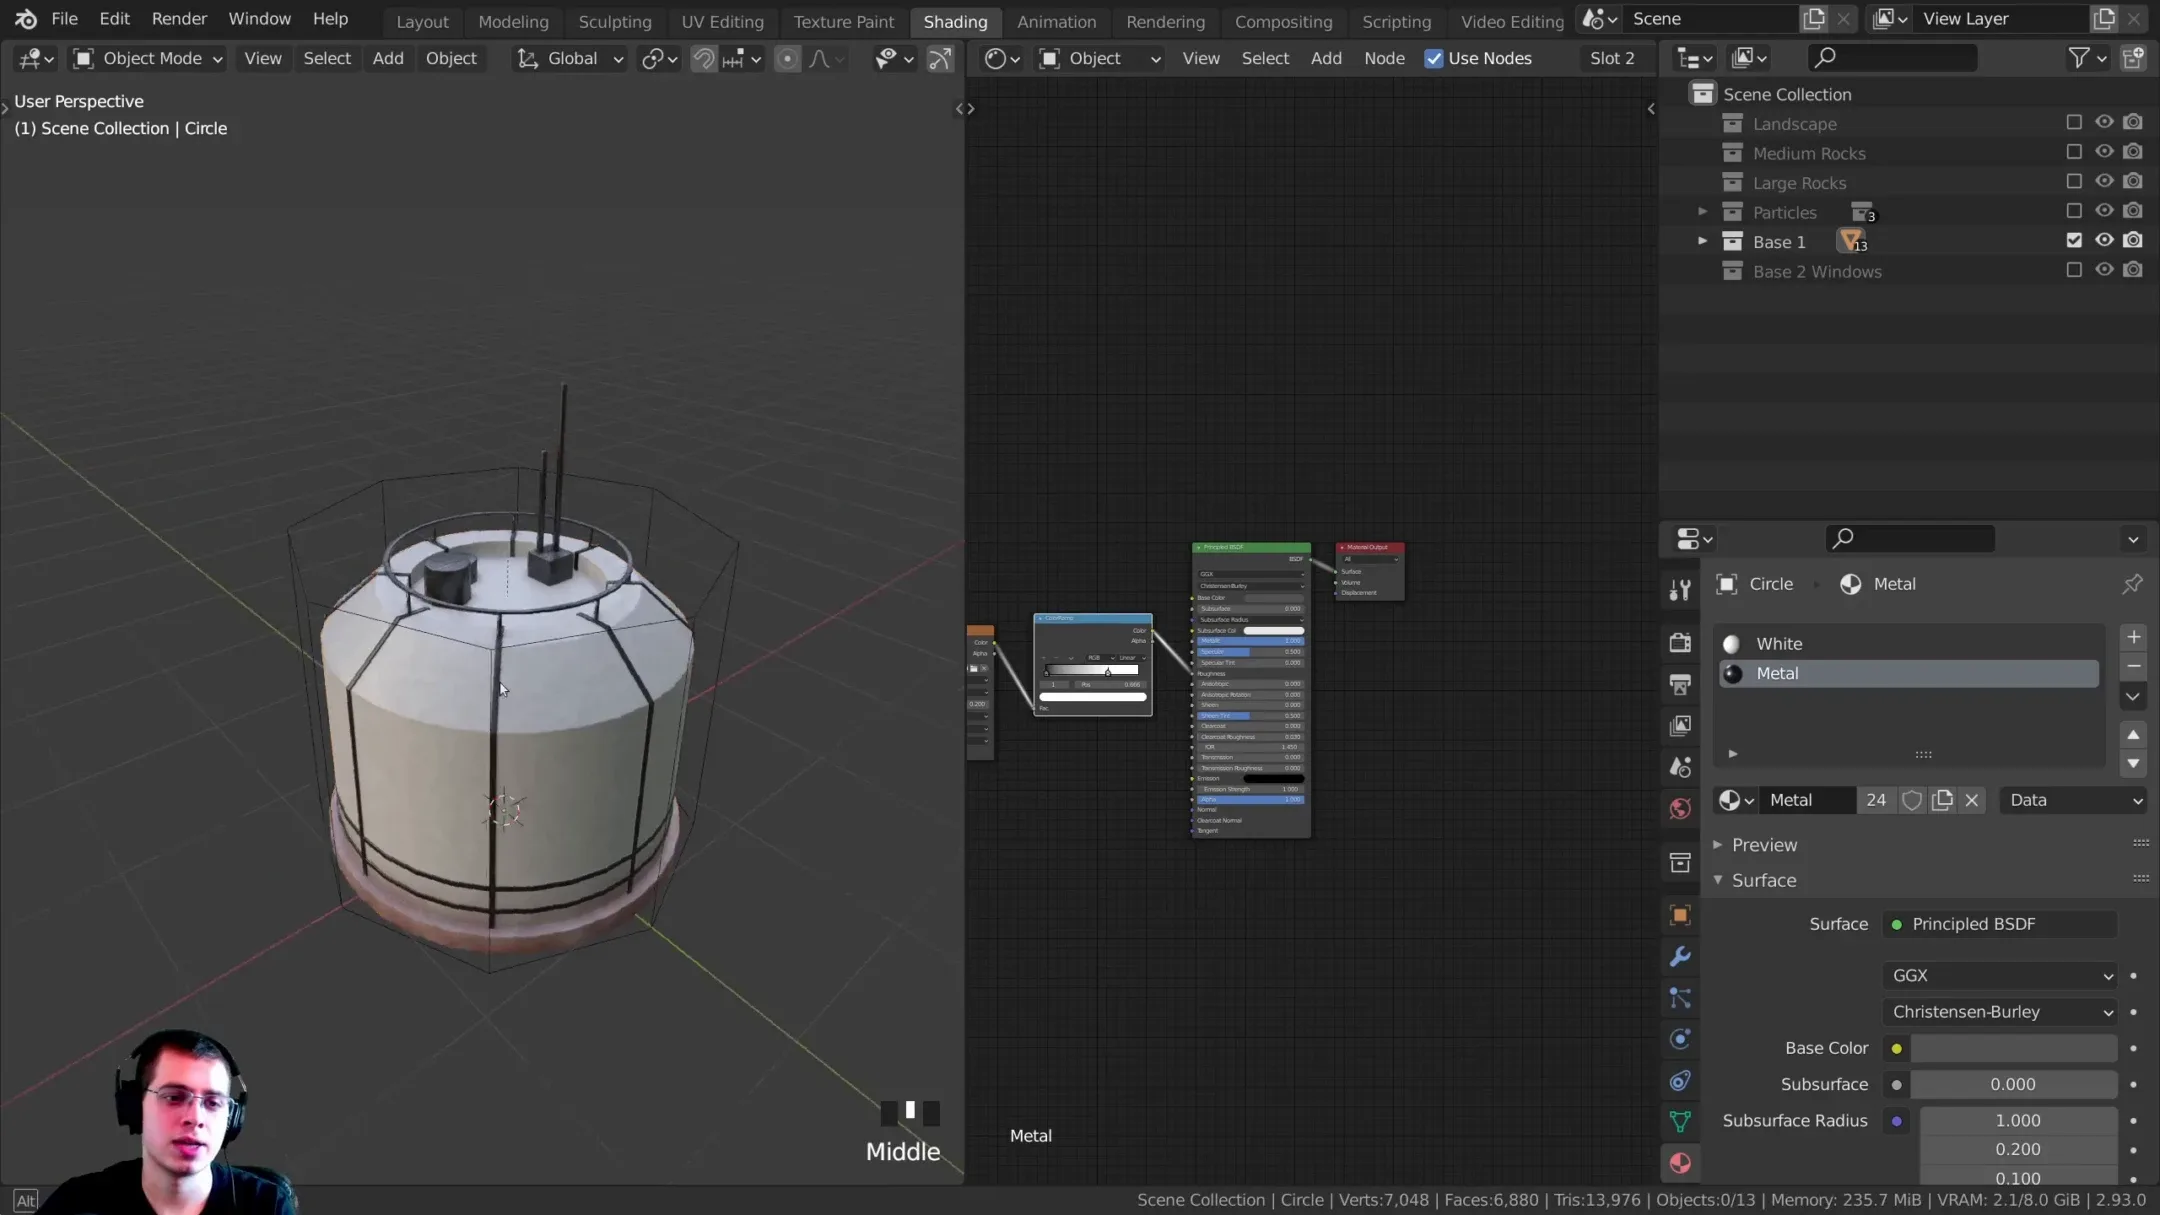Click the Base Color swatch
This screenshot has height=1215, width=2160.
point(2012,1048)
